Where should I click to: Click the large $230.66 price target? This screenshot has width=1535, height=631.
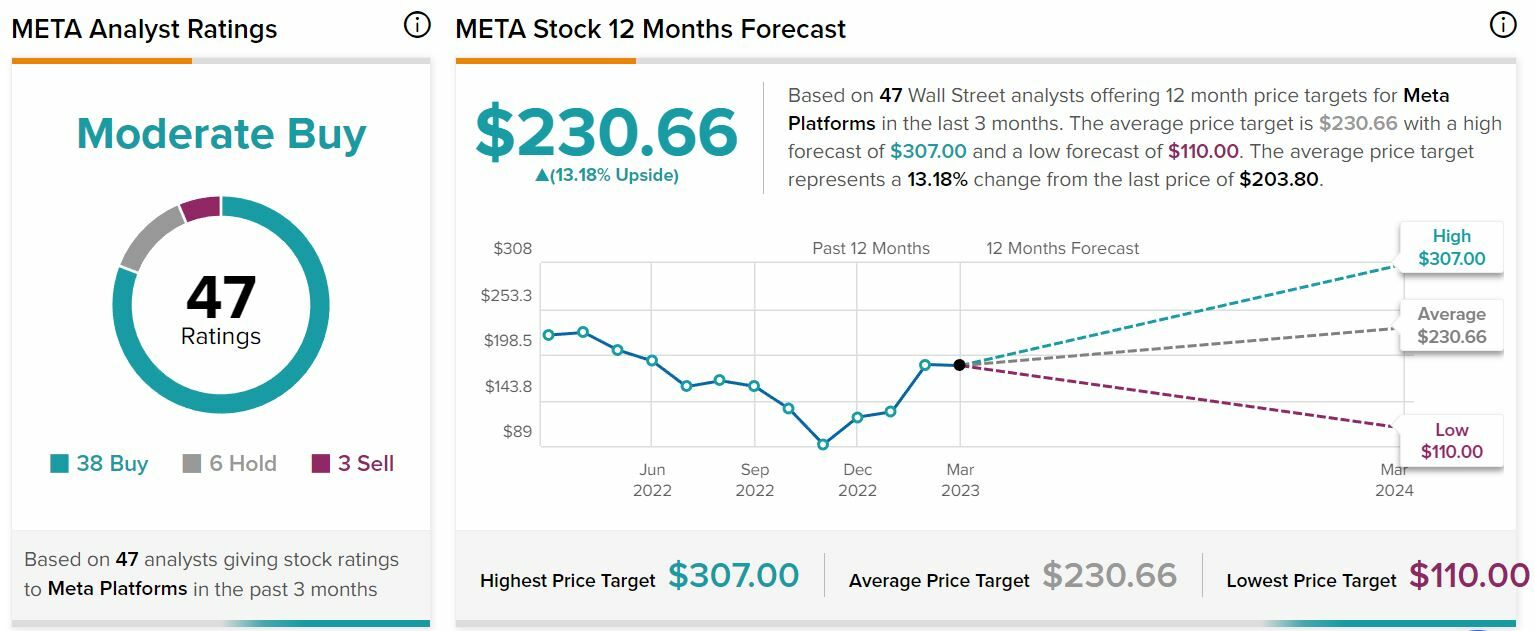pyautogui.click(x=606, y=133)
